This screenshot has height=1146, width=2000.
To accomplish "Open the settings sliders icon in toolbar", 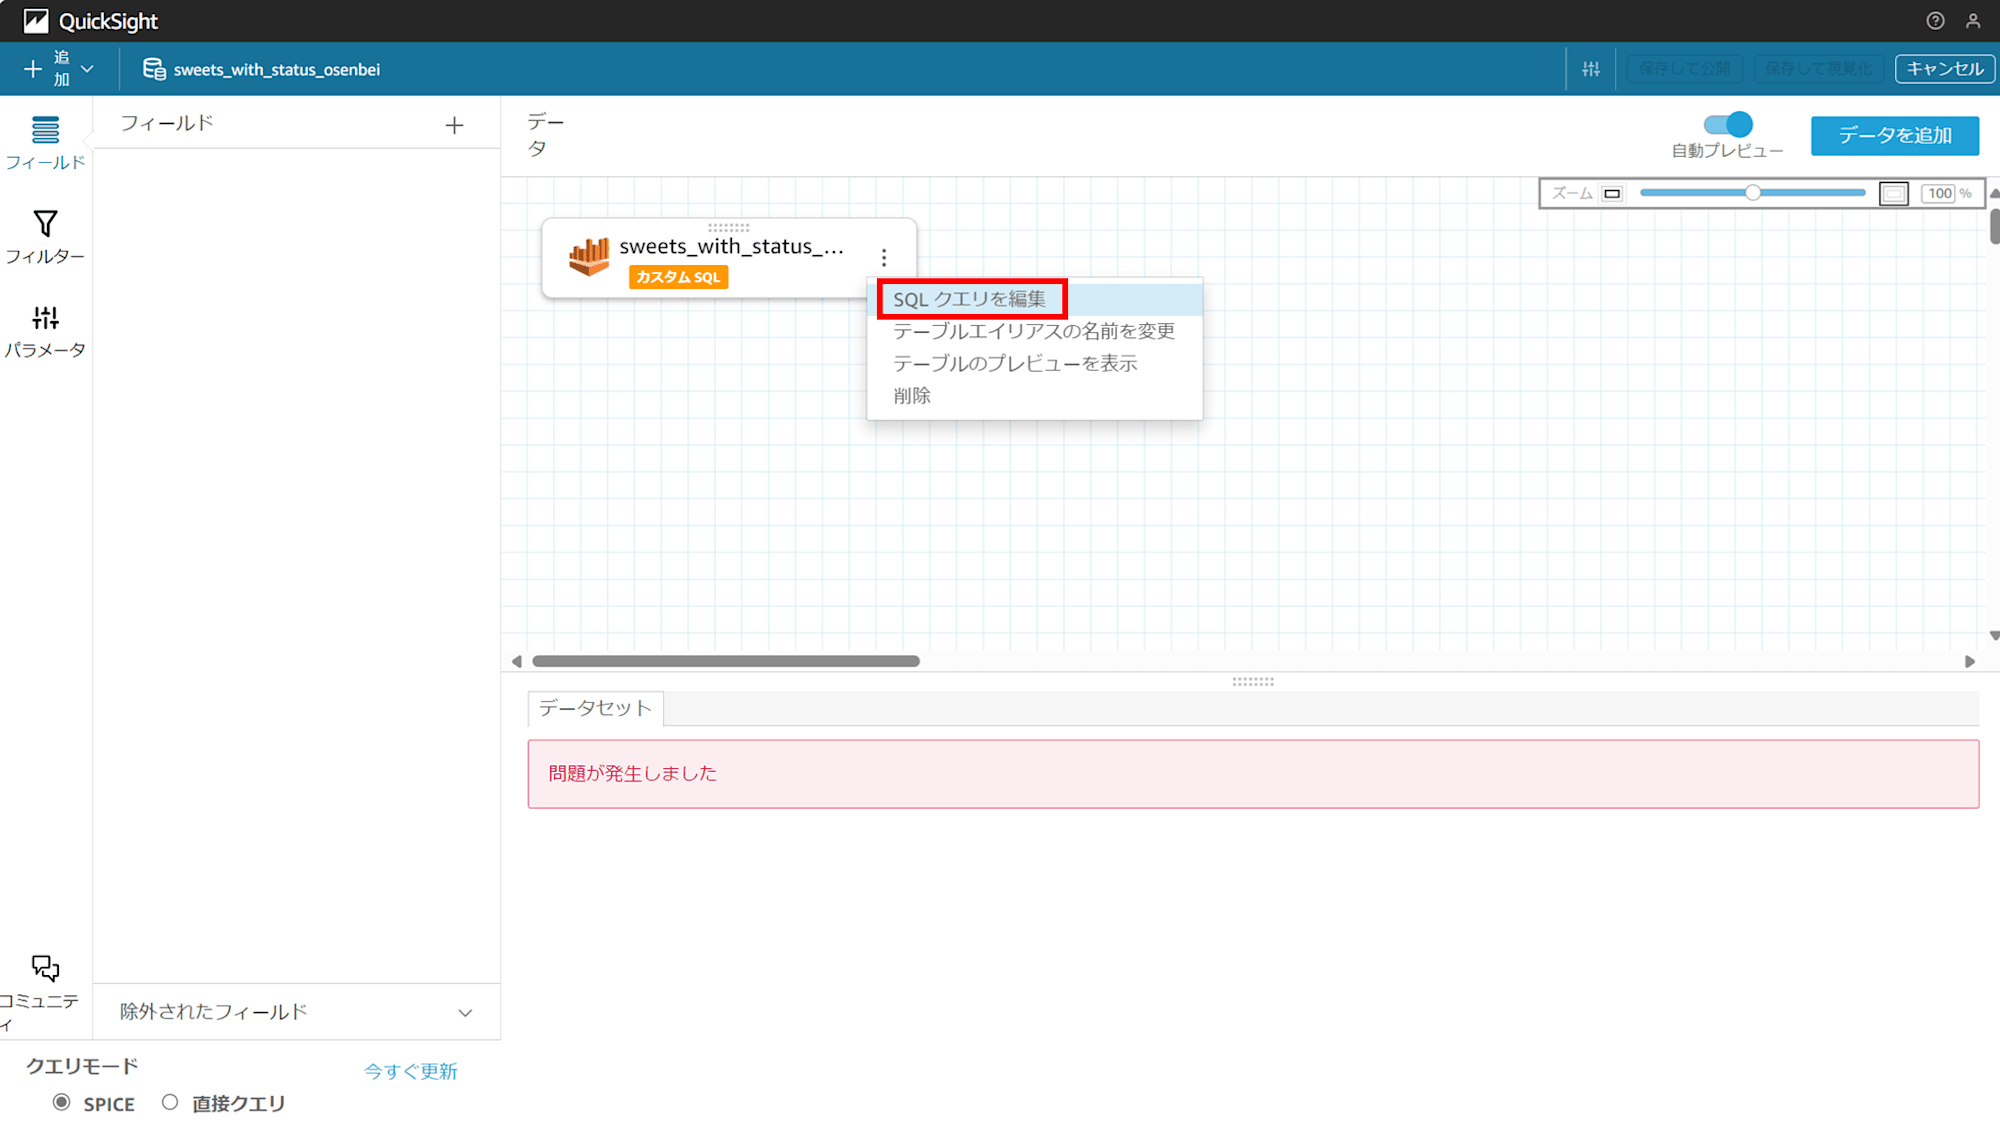I will (x=1591, y=69).
